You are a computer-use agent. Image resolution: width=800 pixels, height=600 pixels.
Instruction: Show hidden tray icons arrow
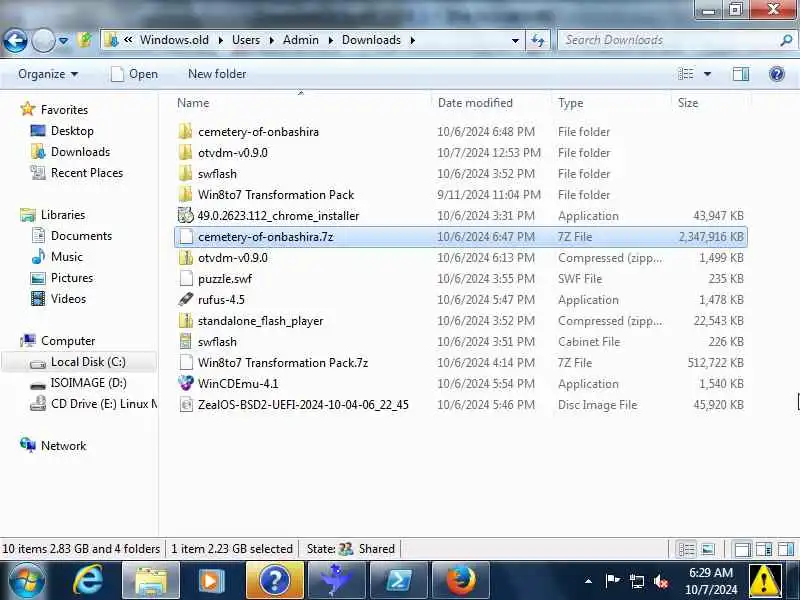[x=588, y=581]
